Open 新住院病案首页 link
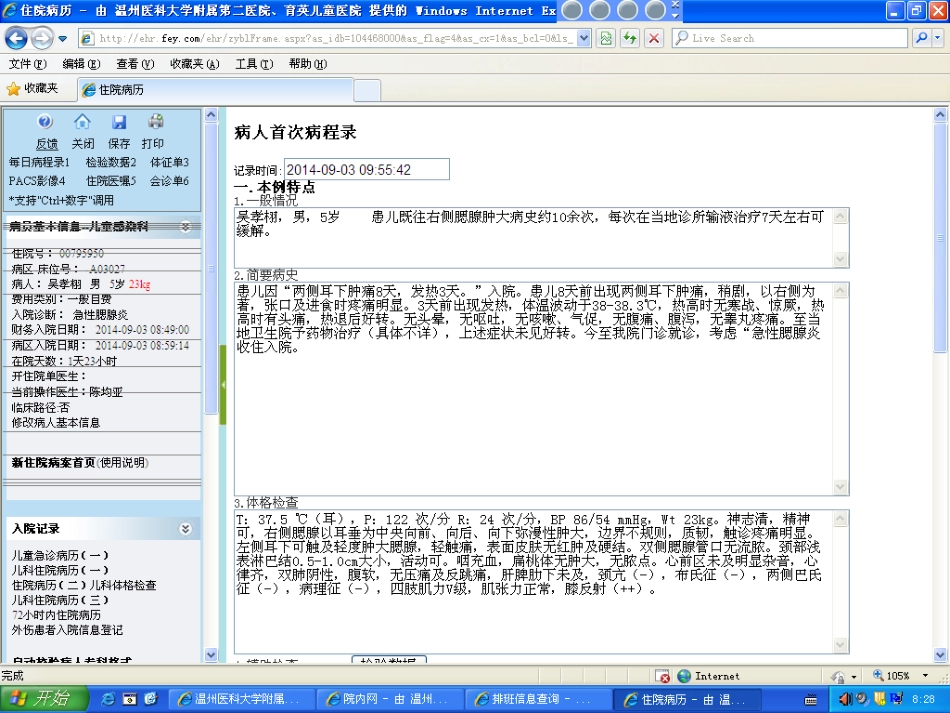Image resolution: width=950 pixels, height=713 pixels. pos(53,463)
